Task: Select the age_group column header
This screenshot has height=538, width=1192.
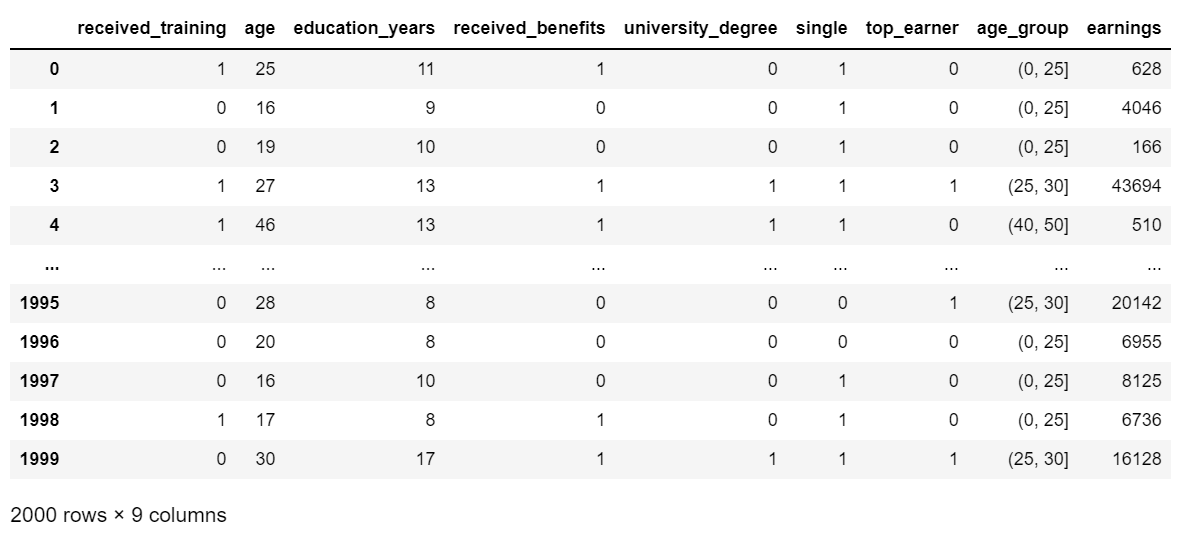Action: 1023,28
